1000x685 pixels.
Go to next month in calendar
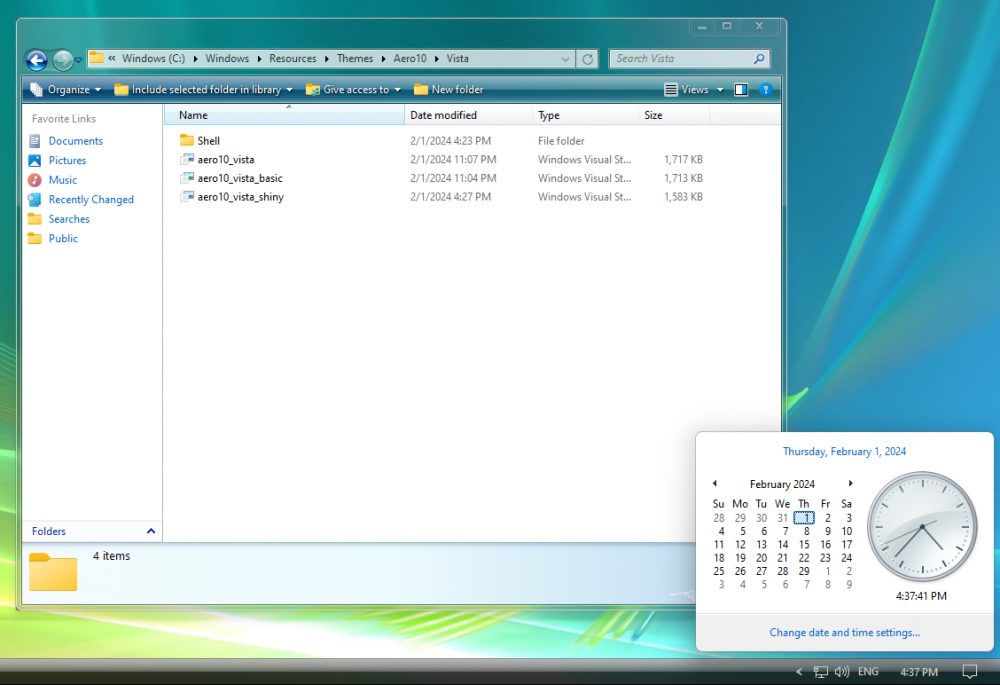(x=850, y=483)
